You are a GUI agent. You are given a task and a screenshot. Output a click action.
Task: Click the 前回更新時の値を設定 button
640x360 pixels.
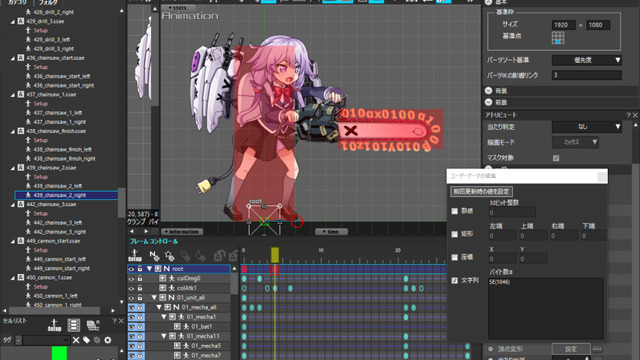click(482, 191)
